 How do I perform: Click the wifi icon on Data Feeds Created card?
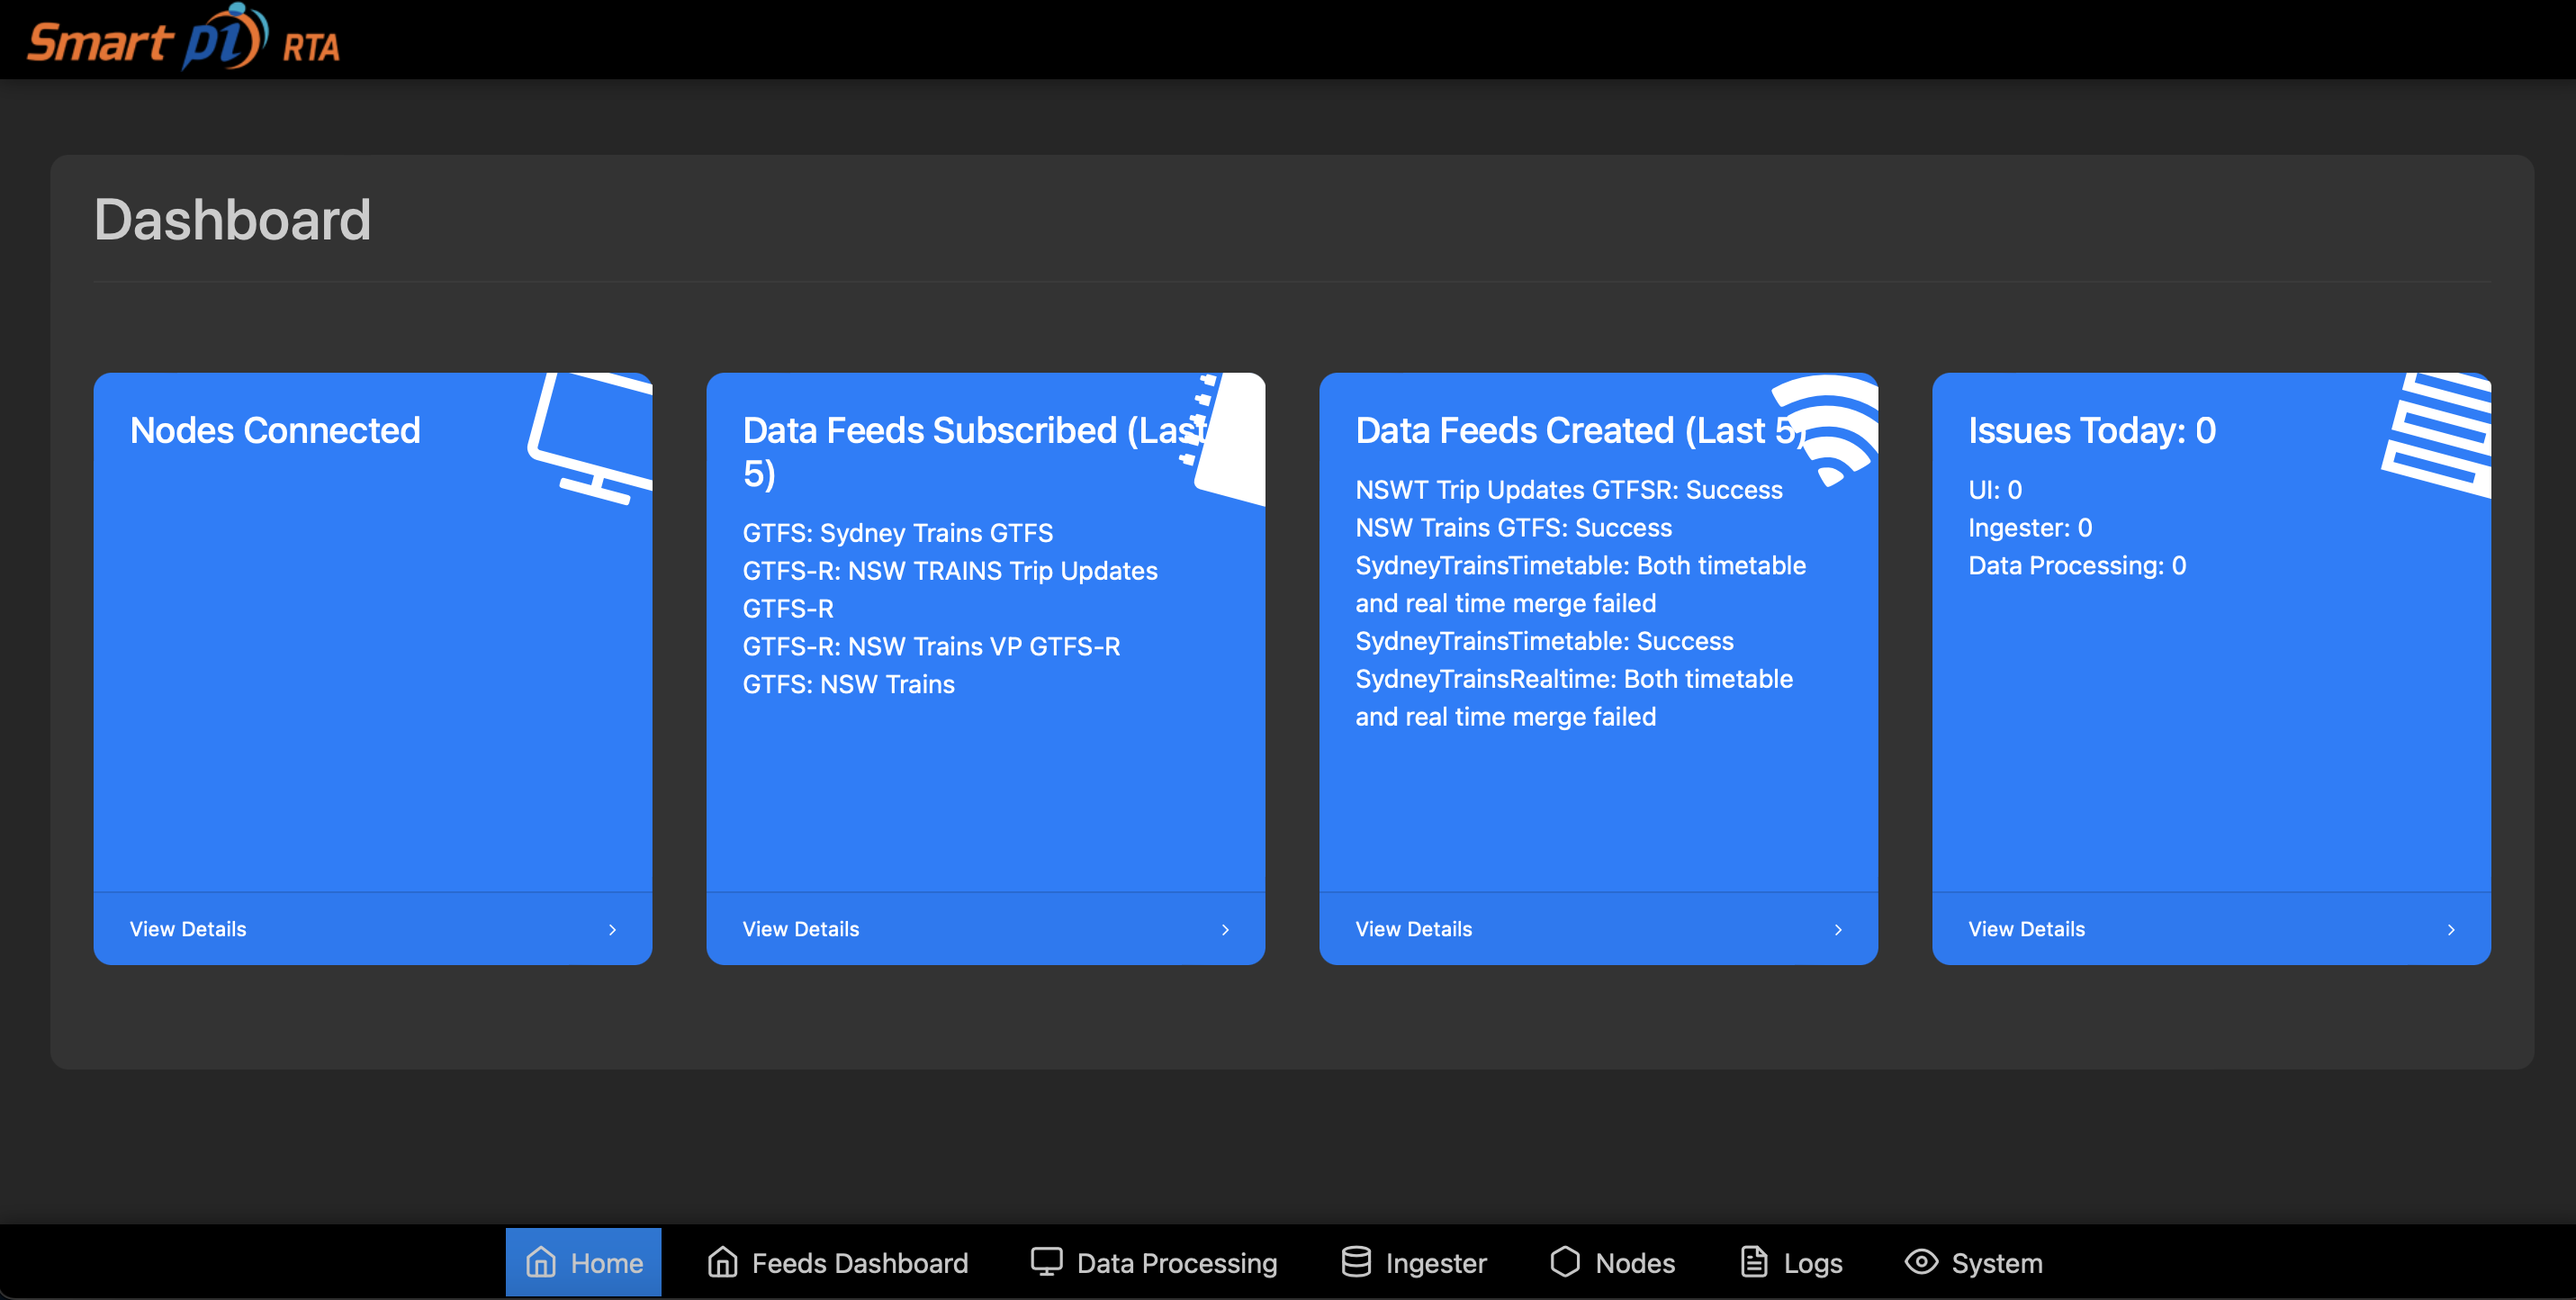(x=1826, y=430)
